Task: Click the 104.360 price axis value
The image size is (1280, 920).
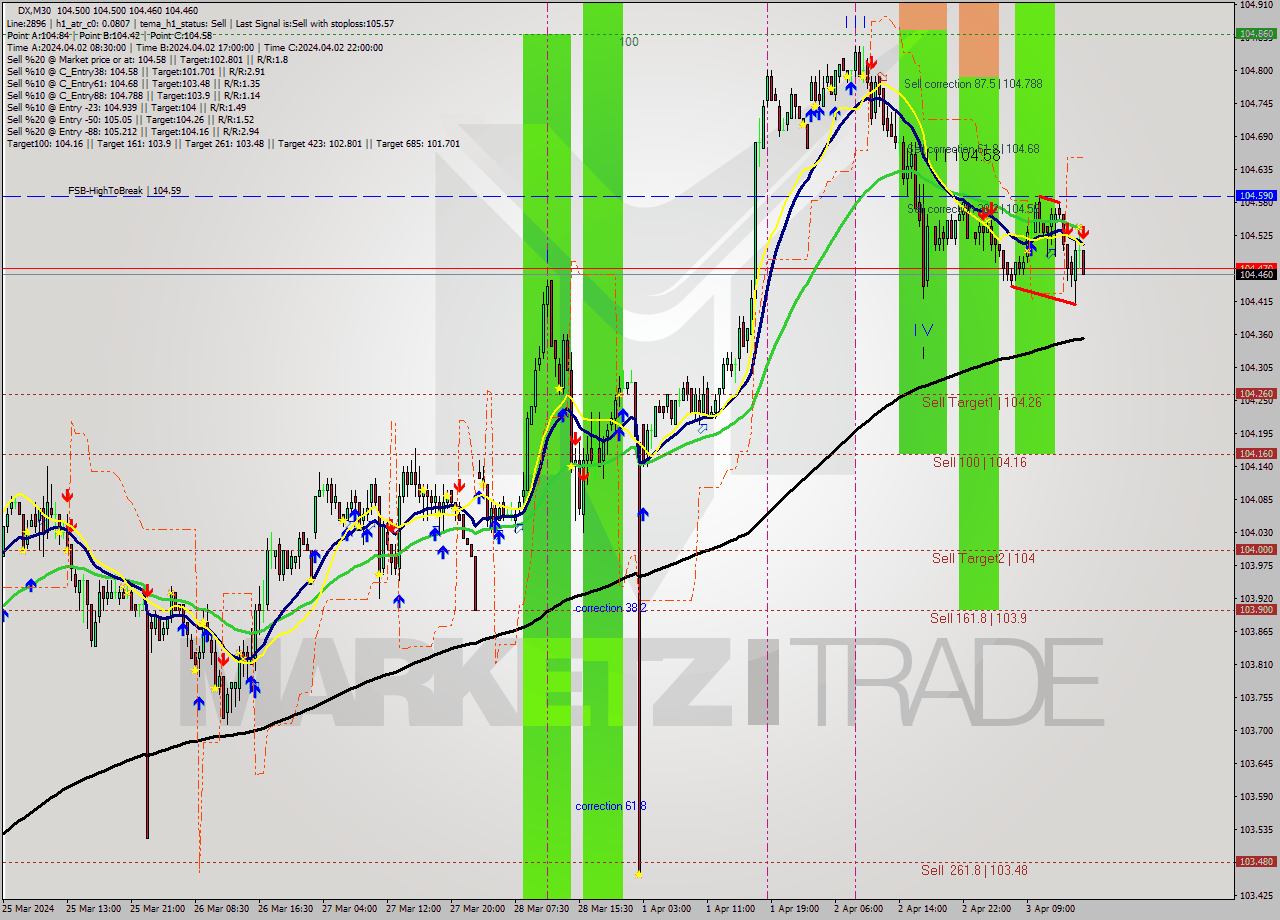Action: tap(1257, 335)
